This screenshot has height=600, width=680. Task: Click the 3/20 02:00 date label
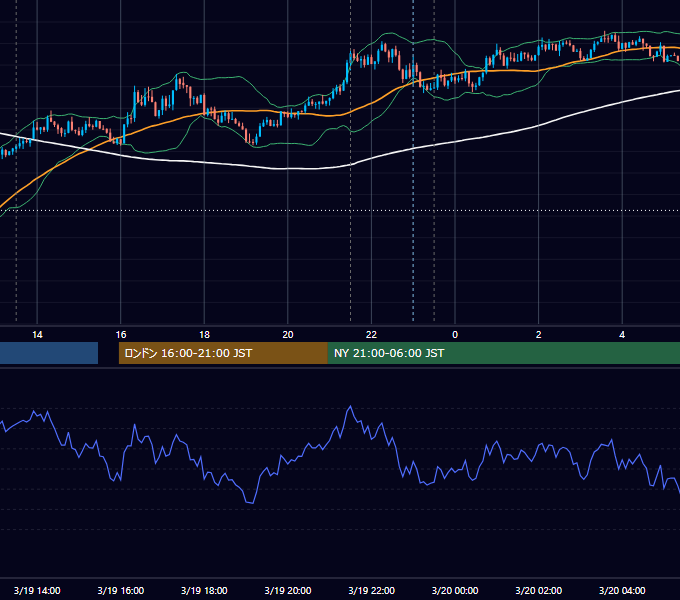point(539,590)
